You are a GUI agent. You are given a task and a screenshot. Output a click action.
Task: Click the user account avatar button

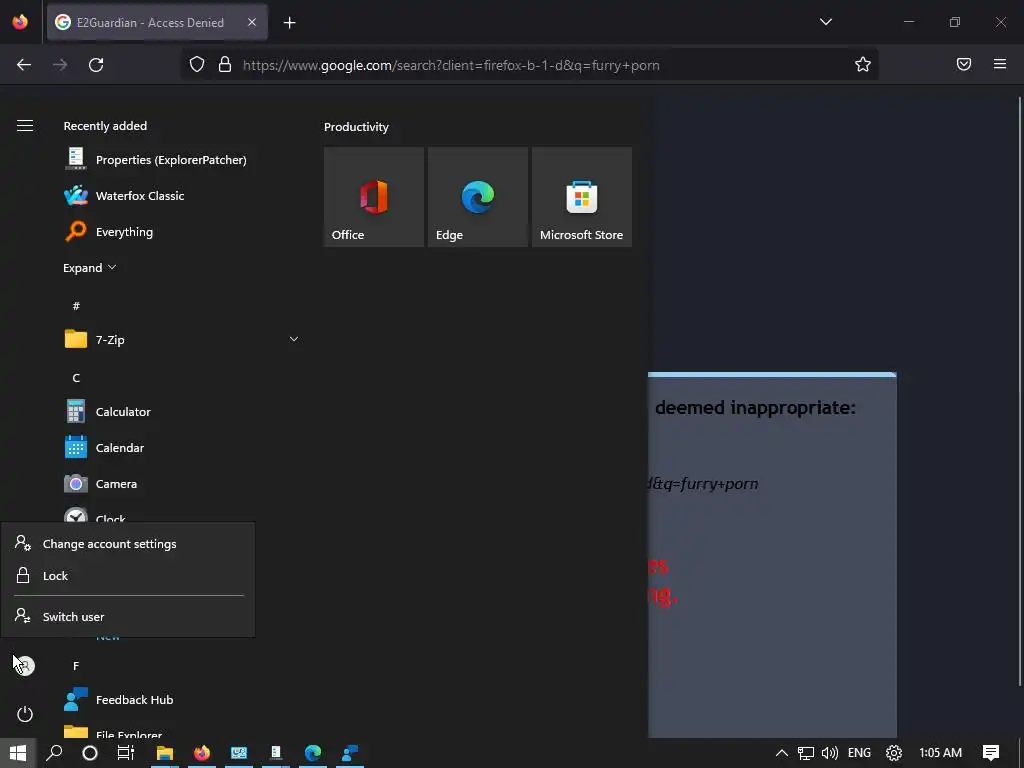click(25, 665)
